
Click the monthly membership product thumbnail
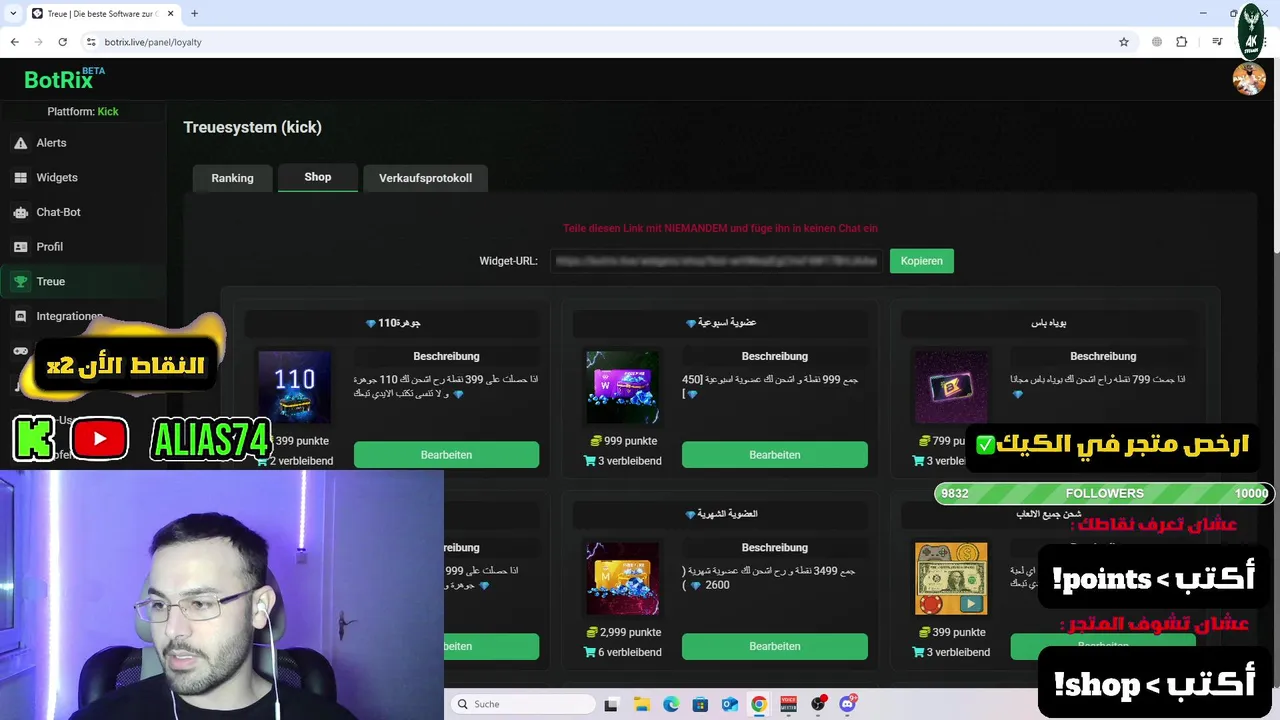623,578
